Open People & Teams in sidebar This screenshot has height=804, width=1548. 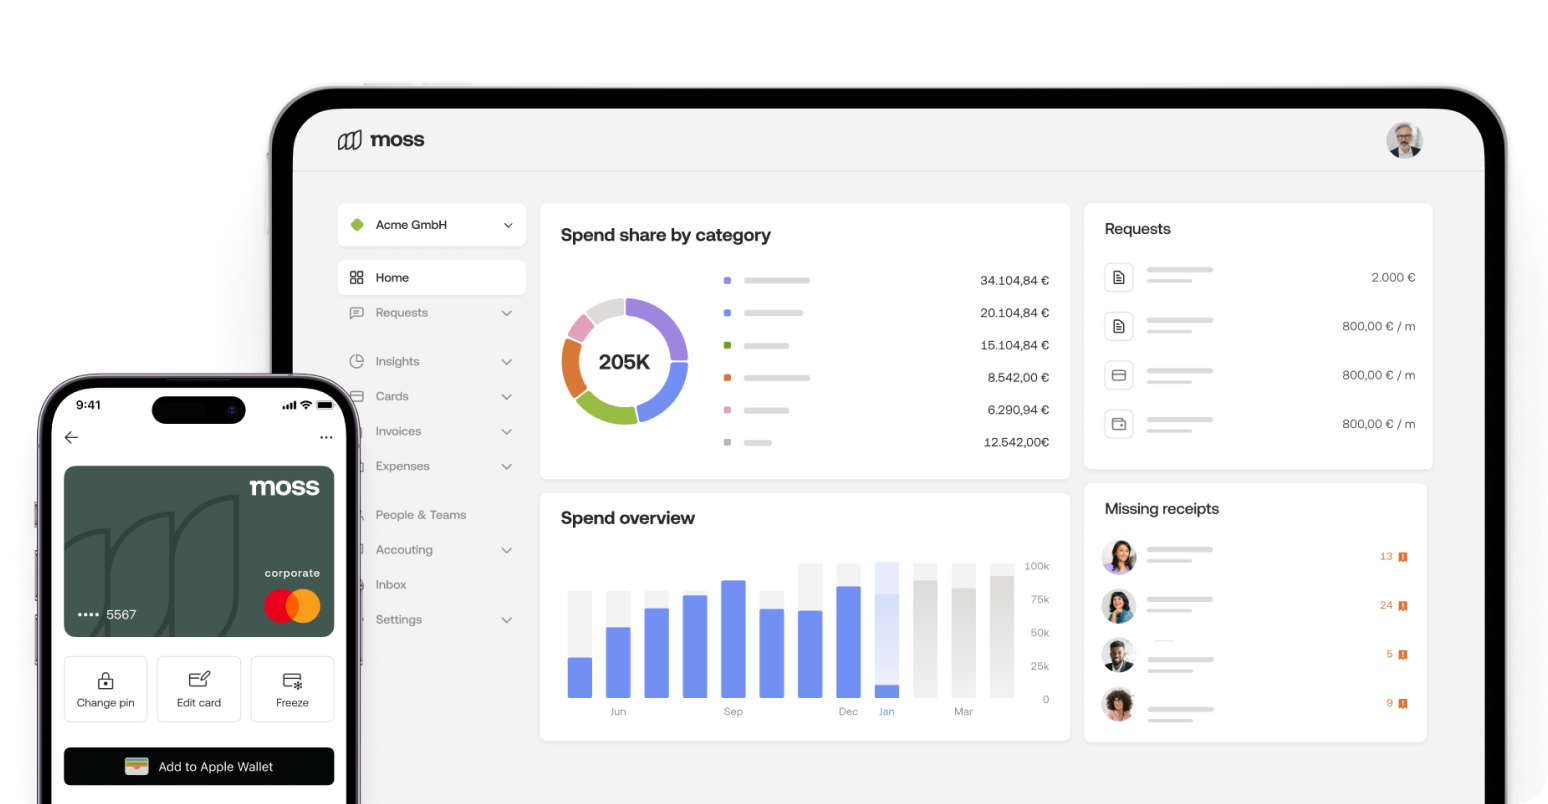[x=421, y=515]
